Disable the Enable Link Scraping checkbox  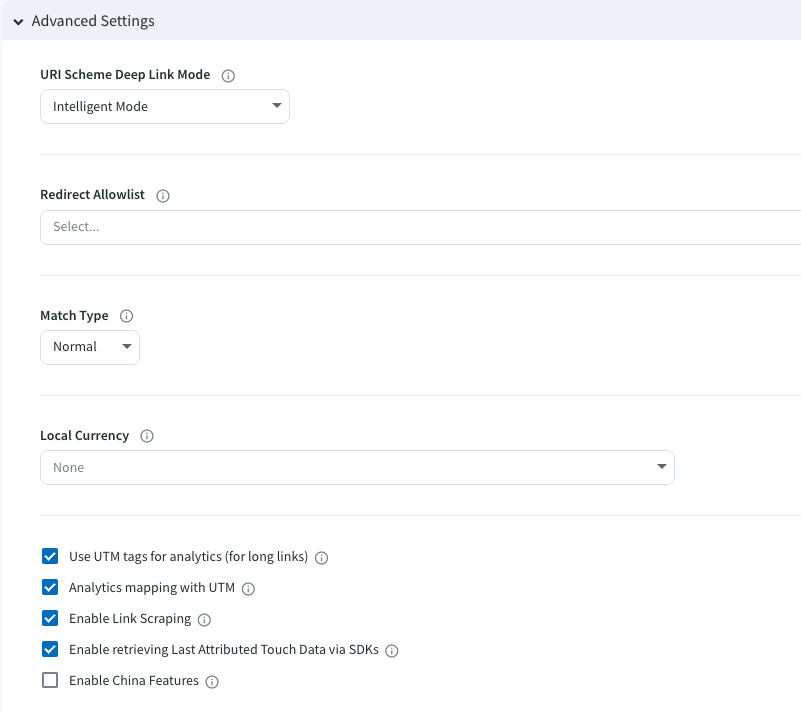(x=50, y=618)
